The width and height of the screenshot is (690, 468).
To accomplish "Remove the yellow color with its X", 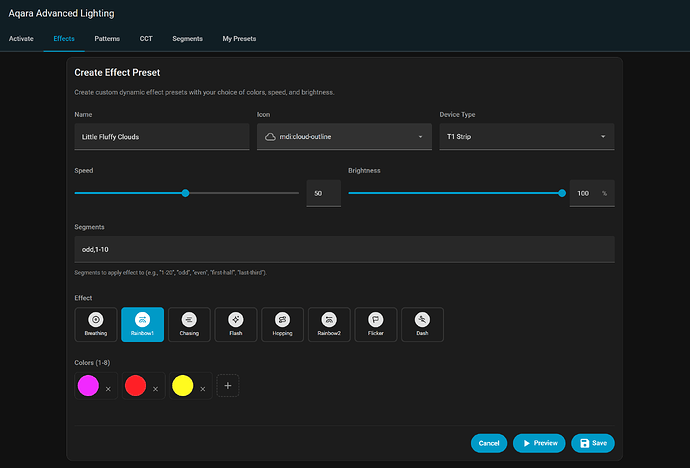I will (x=202, y=388).
